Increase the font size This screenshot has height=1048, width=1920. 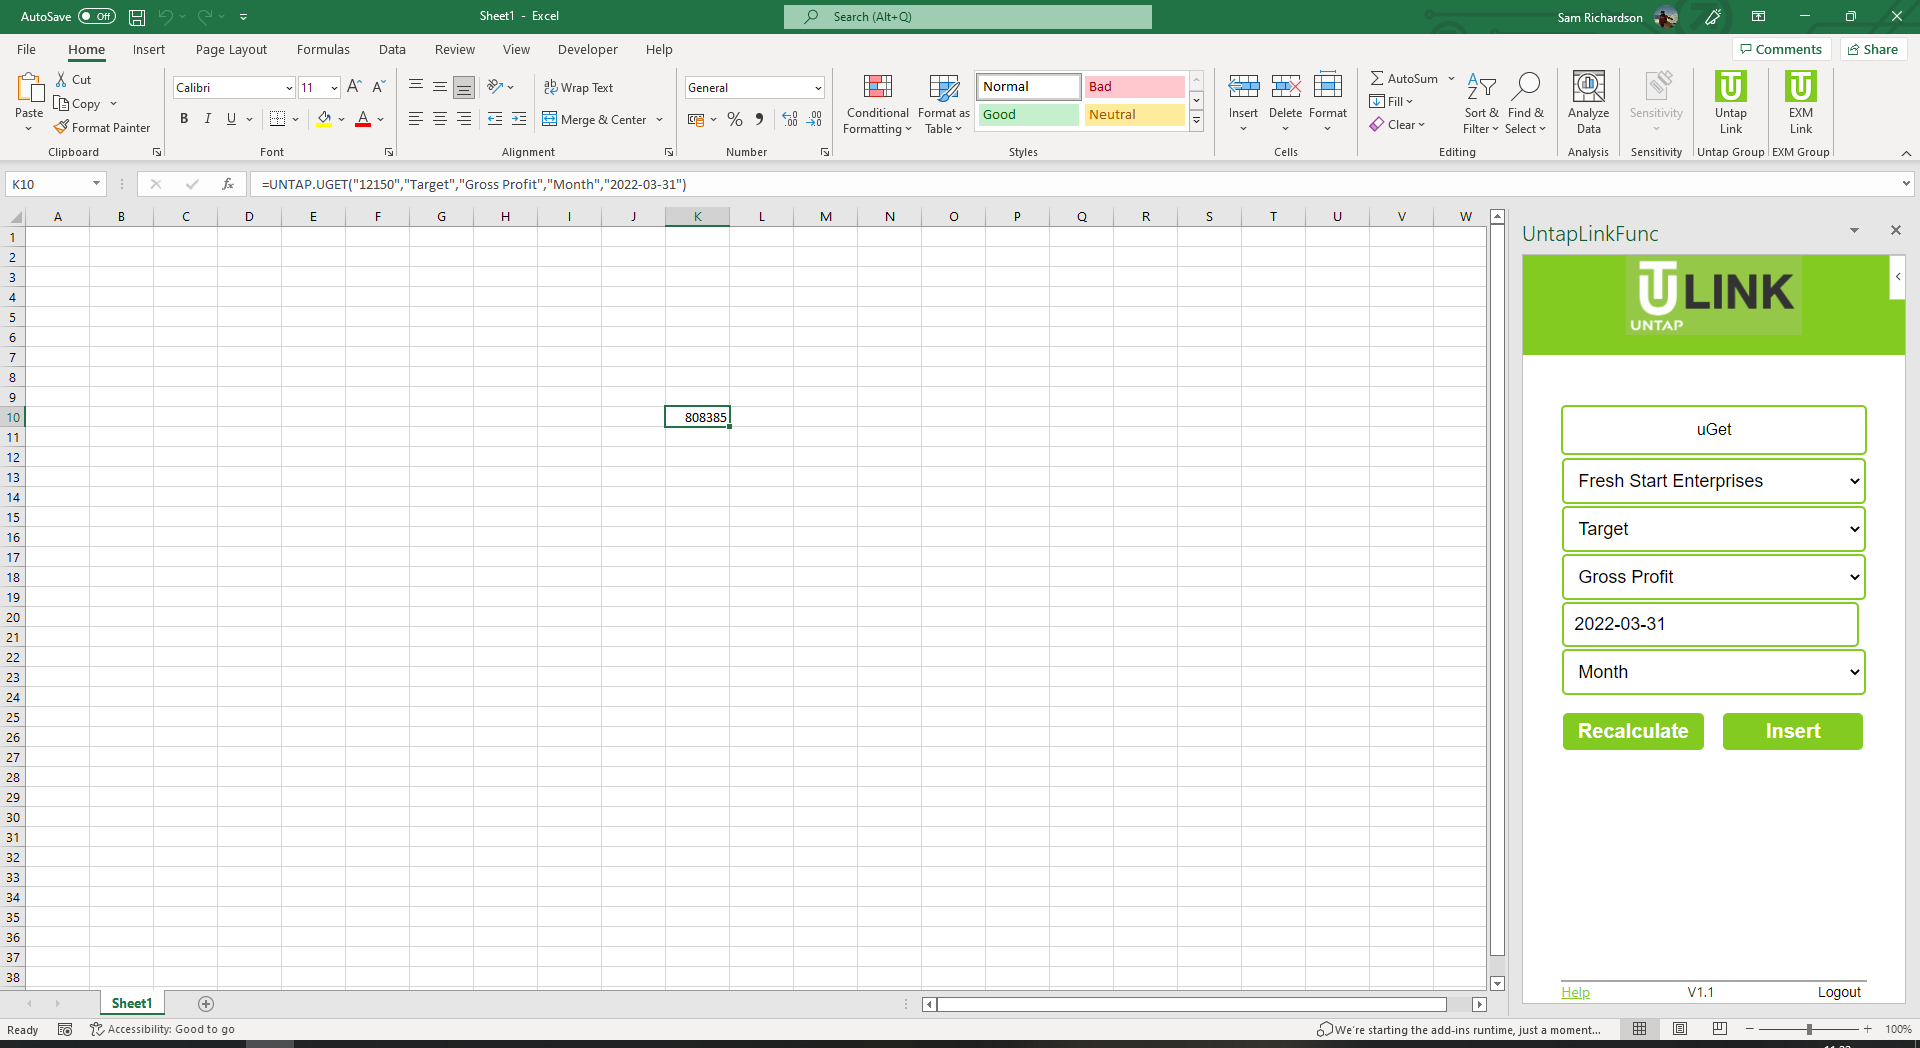click(x=354, y=87)
